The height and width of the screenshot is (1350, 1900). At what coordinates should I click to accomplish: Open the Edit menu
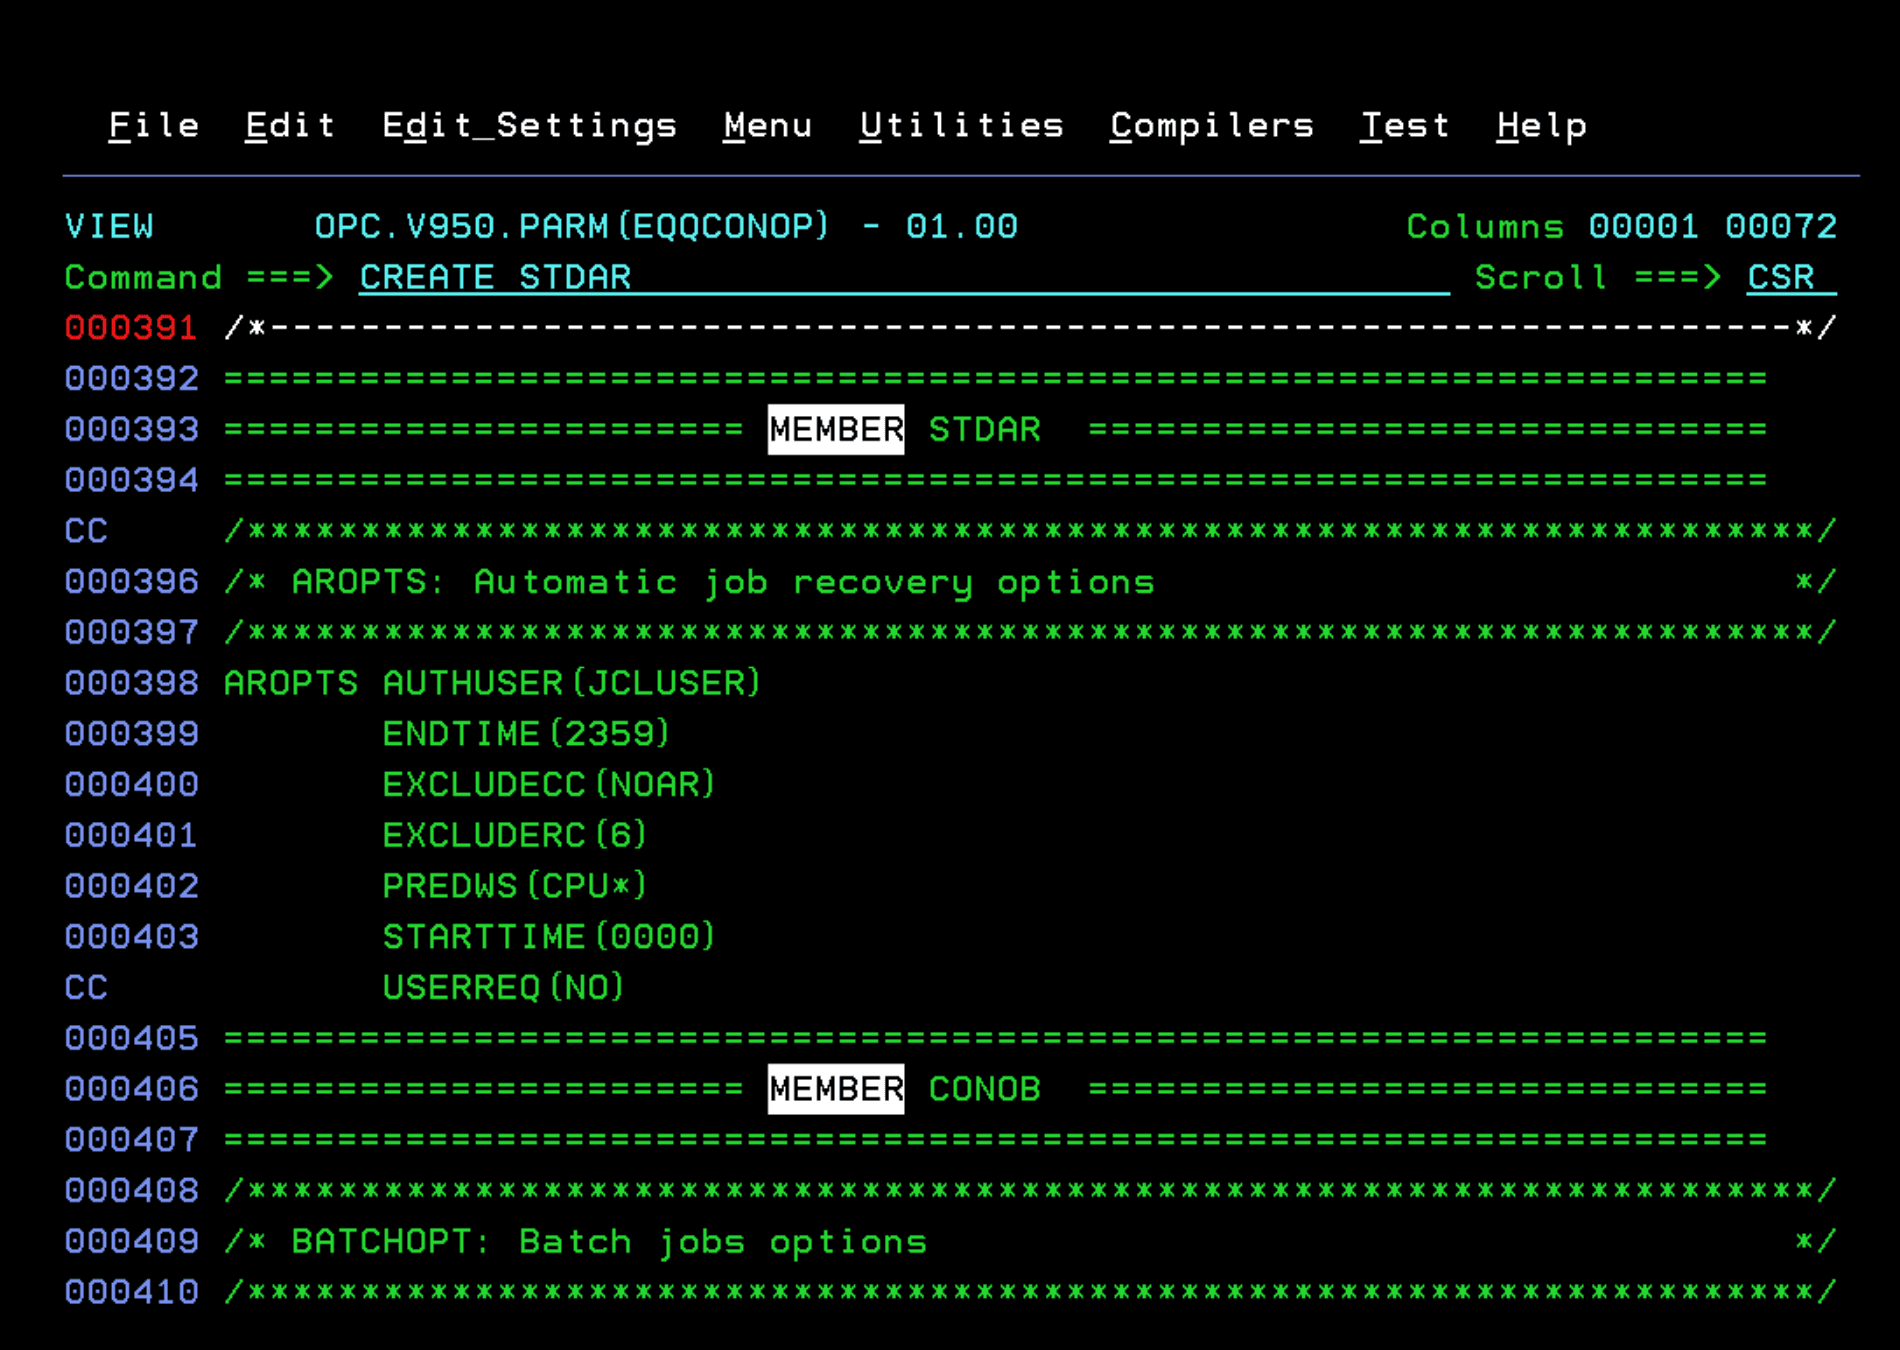(289, 124)
